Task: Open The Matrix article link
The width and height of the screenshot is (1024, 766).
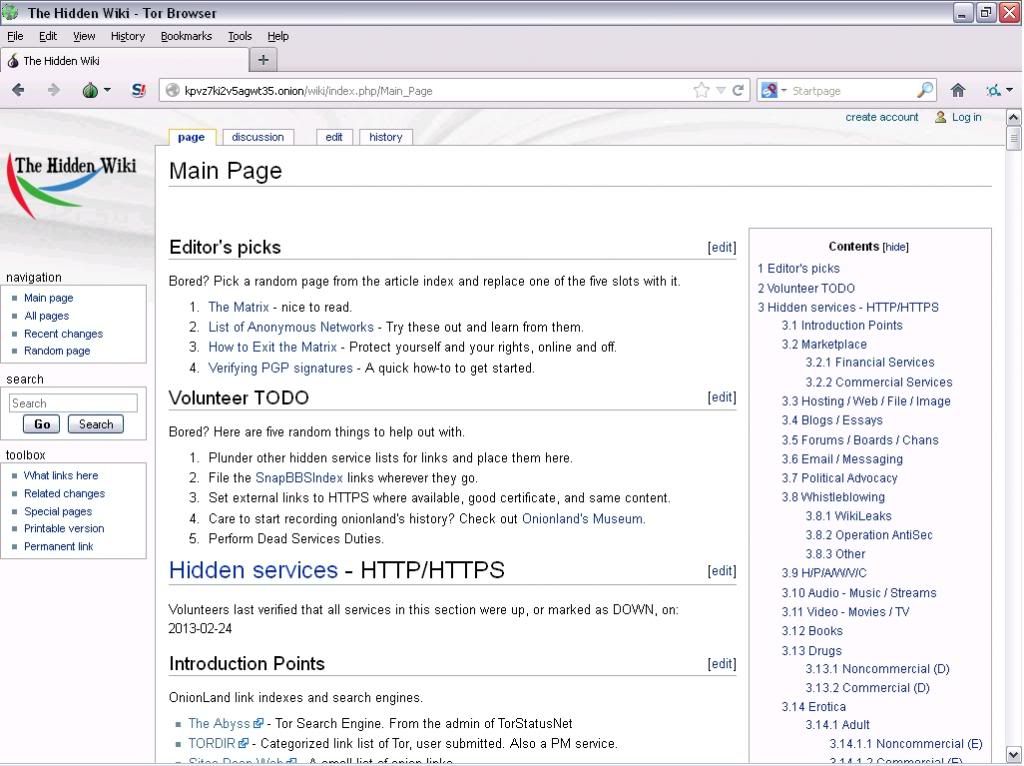Action: click(x=238, y=307)
